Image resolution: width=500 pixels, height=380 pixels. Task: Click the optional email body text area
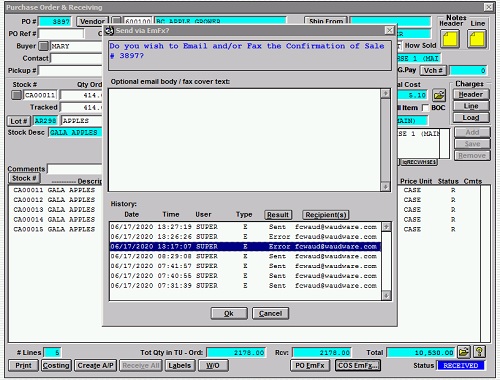pos(244,140)
